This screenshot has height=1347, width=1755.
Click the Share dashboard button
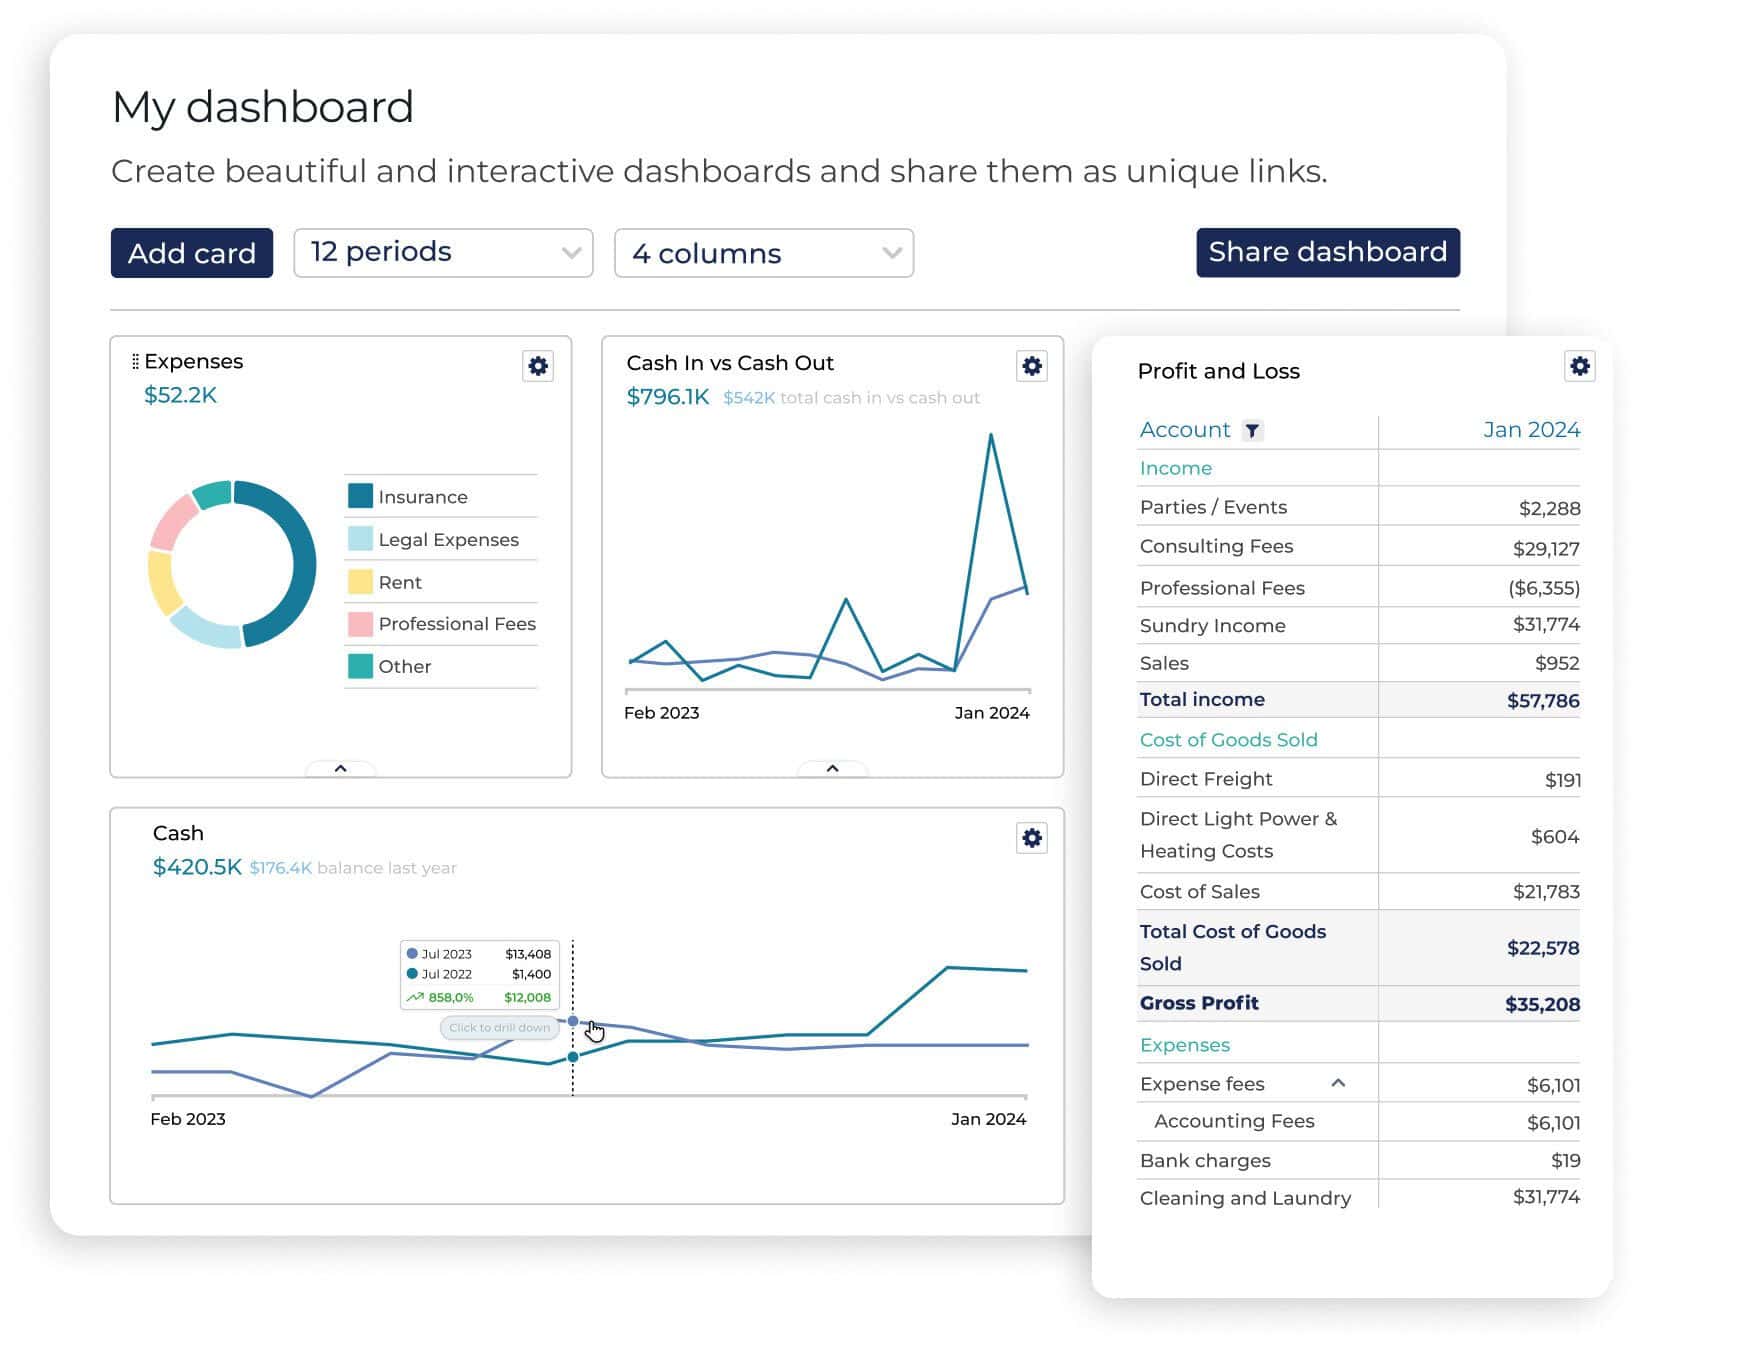(1328, 252)
